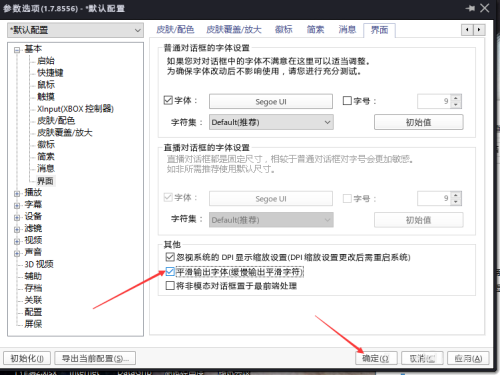This screenshot has height=375, width=500.
Task: Confirm settings with 确定(O) button
Action: tap(376, 358)
